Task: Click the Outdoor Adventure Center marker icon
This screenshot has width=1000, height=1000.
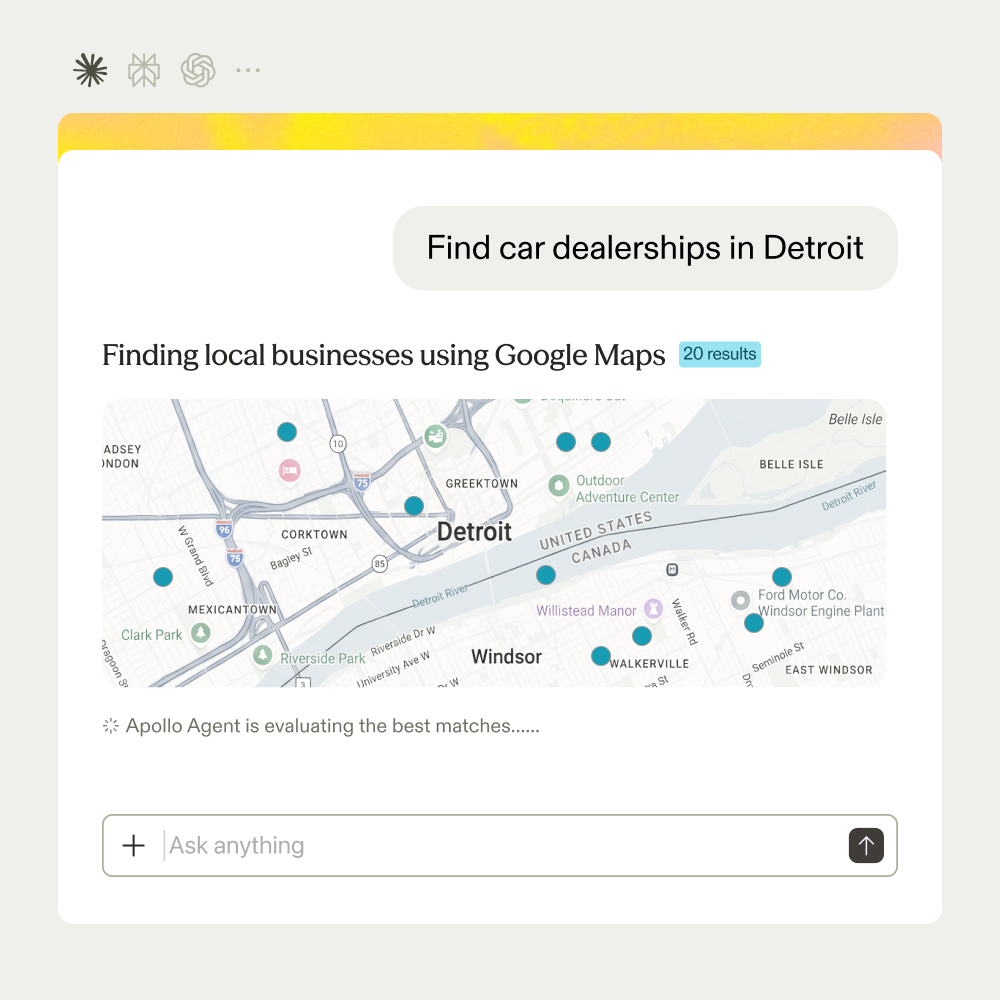Action: 559,486
